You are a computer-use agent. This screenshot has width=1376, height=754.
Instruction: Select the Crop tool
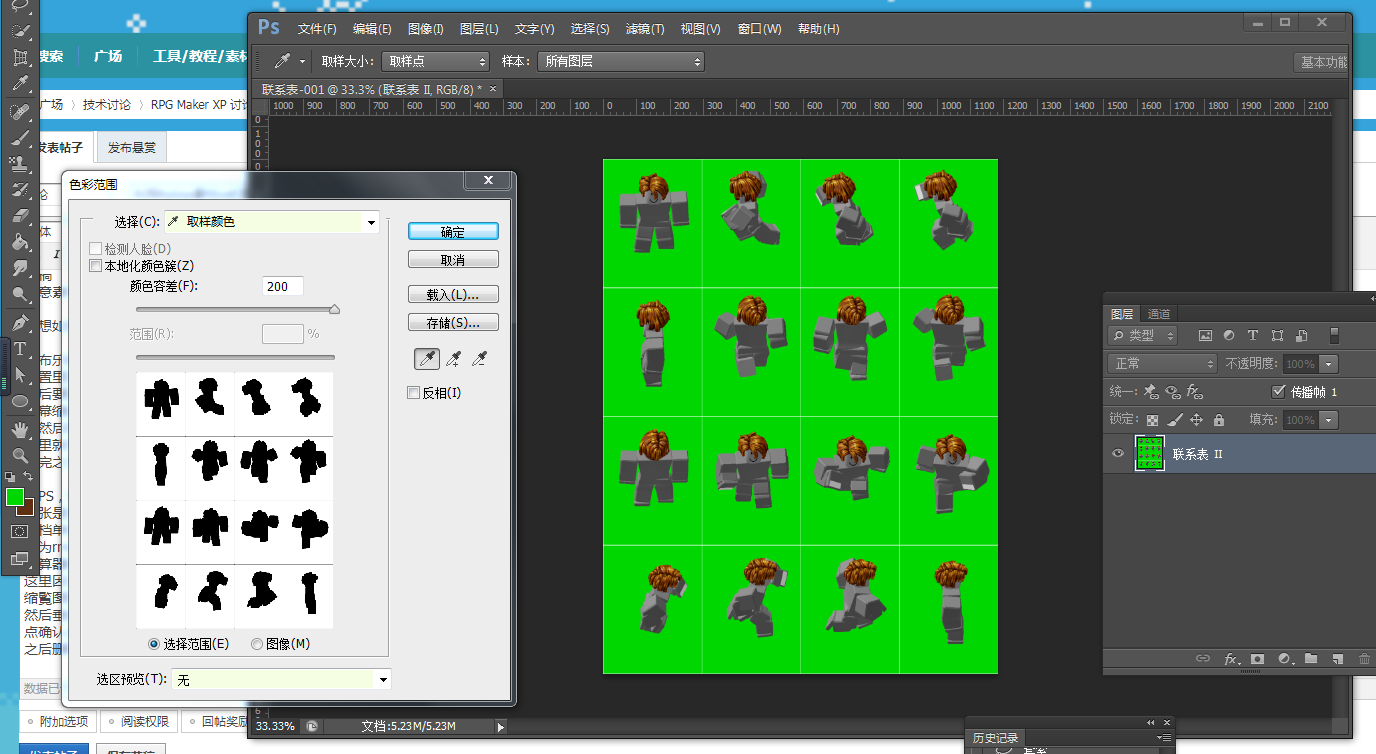coord(19,57)
